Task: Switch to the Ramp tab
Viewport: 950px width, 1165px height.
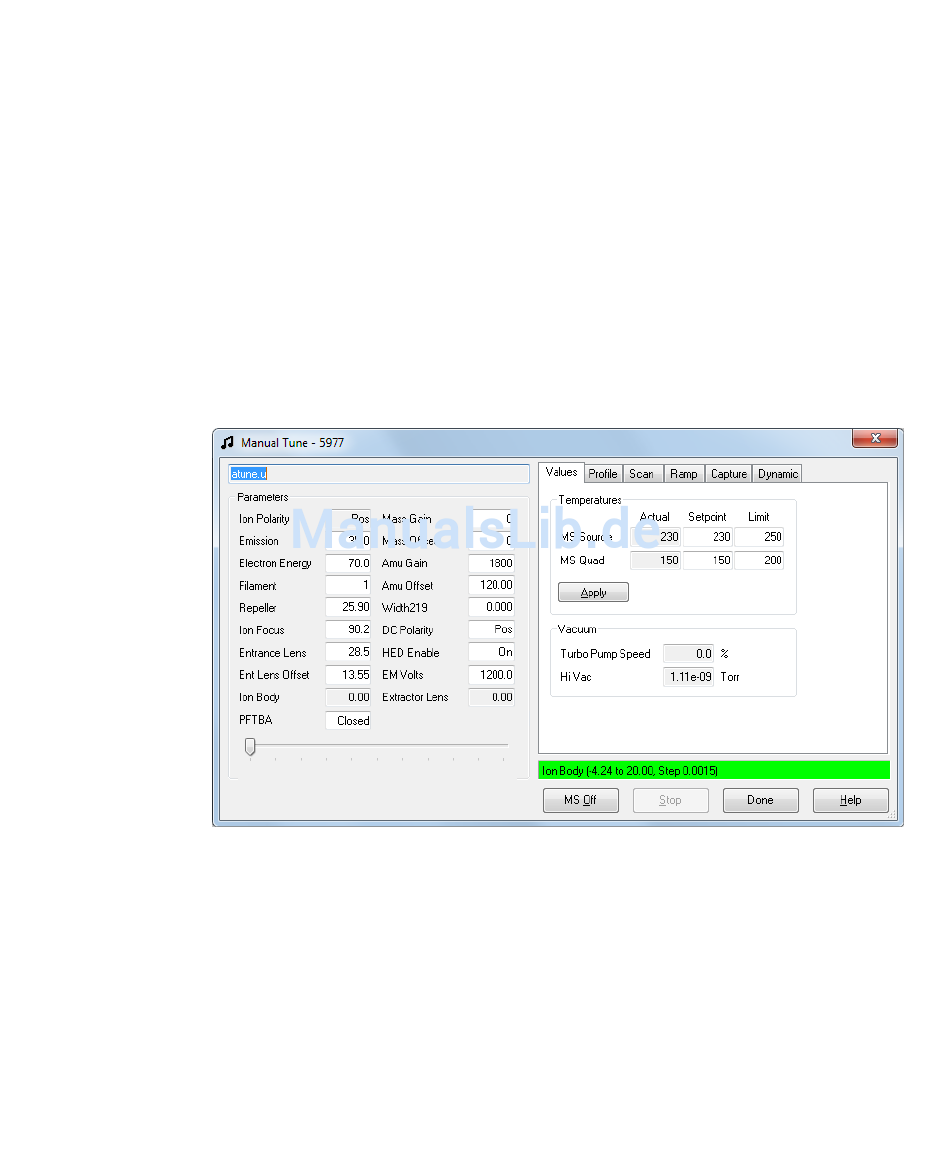Action: tap(683, 473)
